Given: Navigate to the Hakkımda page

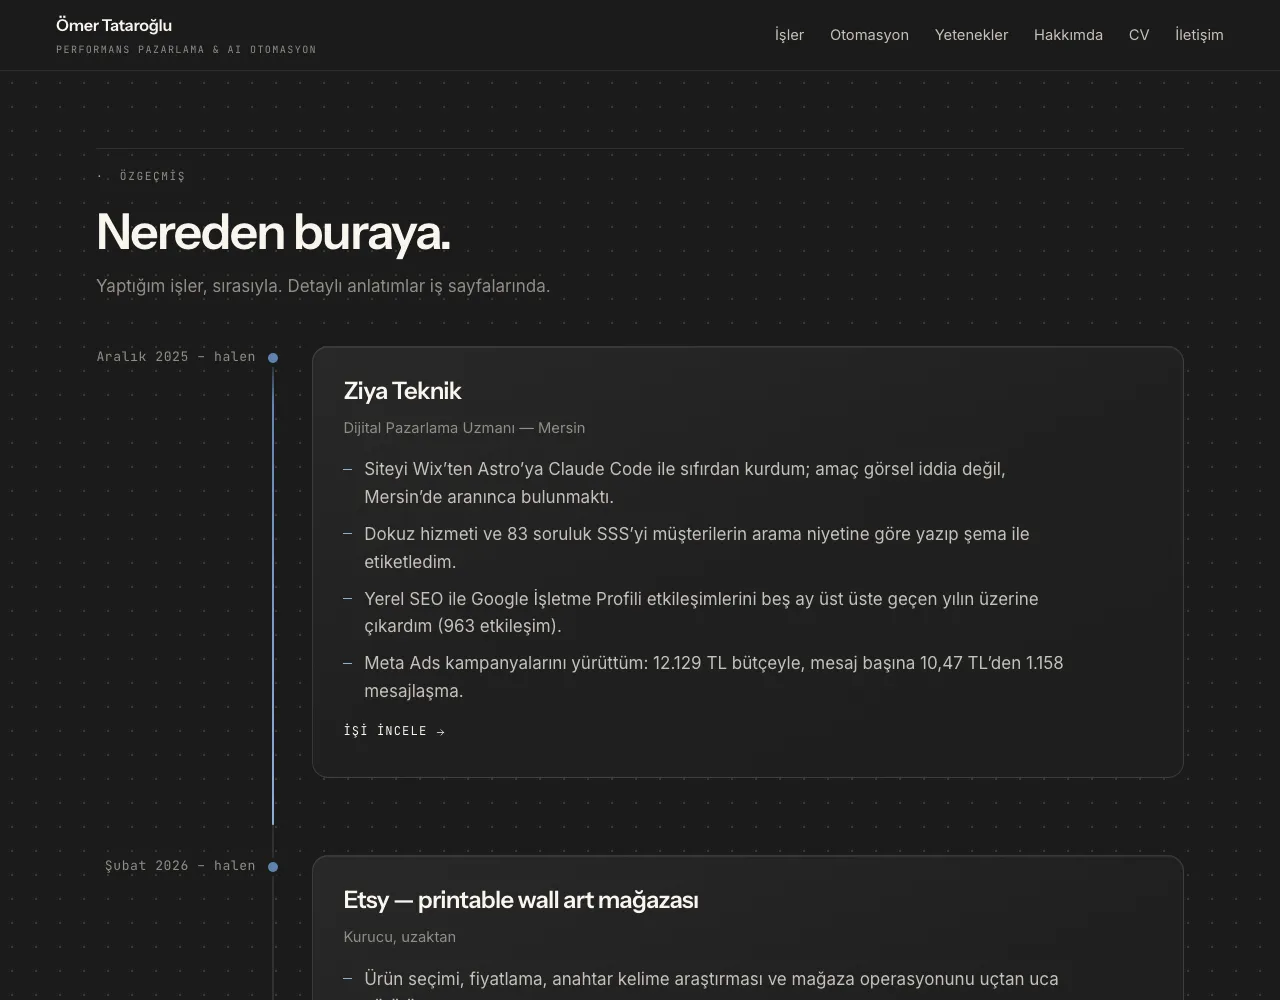Looking at the screenshot, I should [1068, 35].
